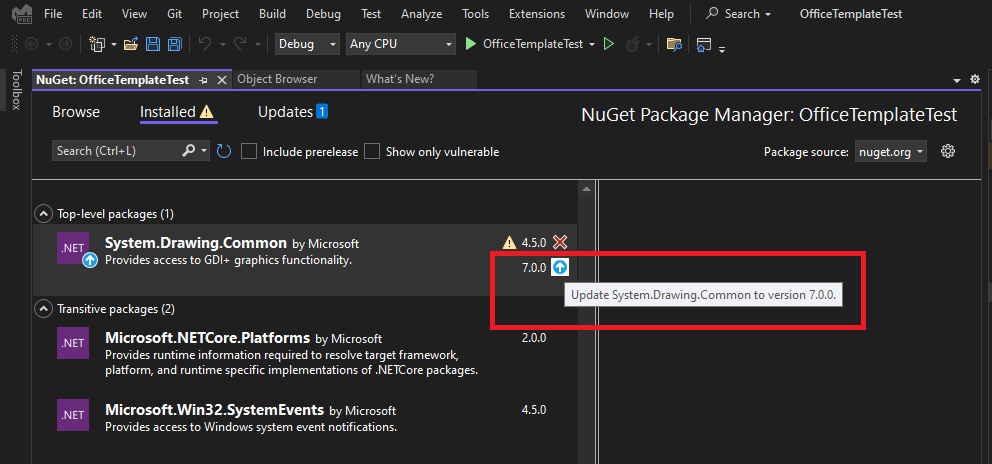Collapse the Transitive packages section
Image resolution: width=992 pixels, height=464 pixels.
pos(43,309)
